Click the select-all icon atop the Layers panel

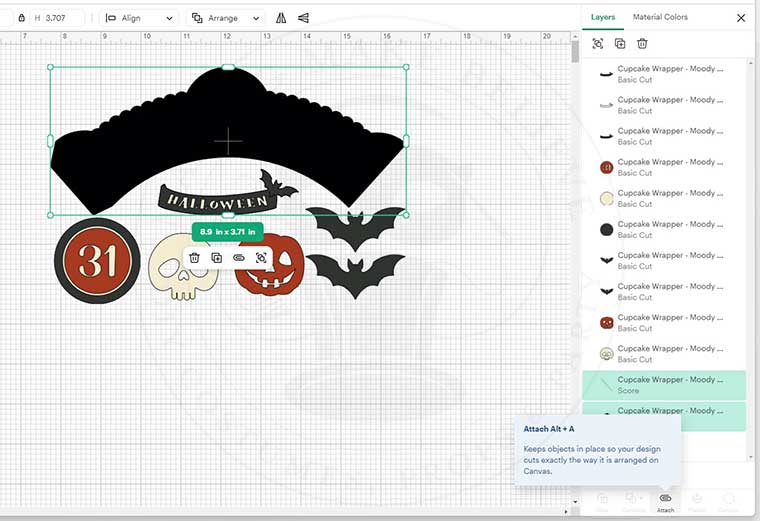click(598, 44)
